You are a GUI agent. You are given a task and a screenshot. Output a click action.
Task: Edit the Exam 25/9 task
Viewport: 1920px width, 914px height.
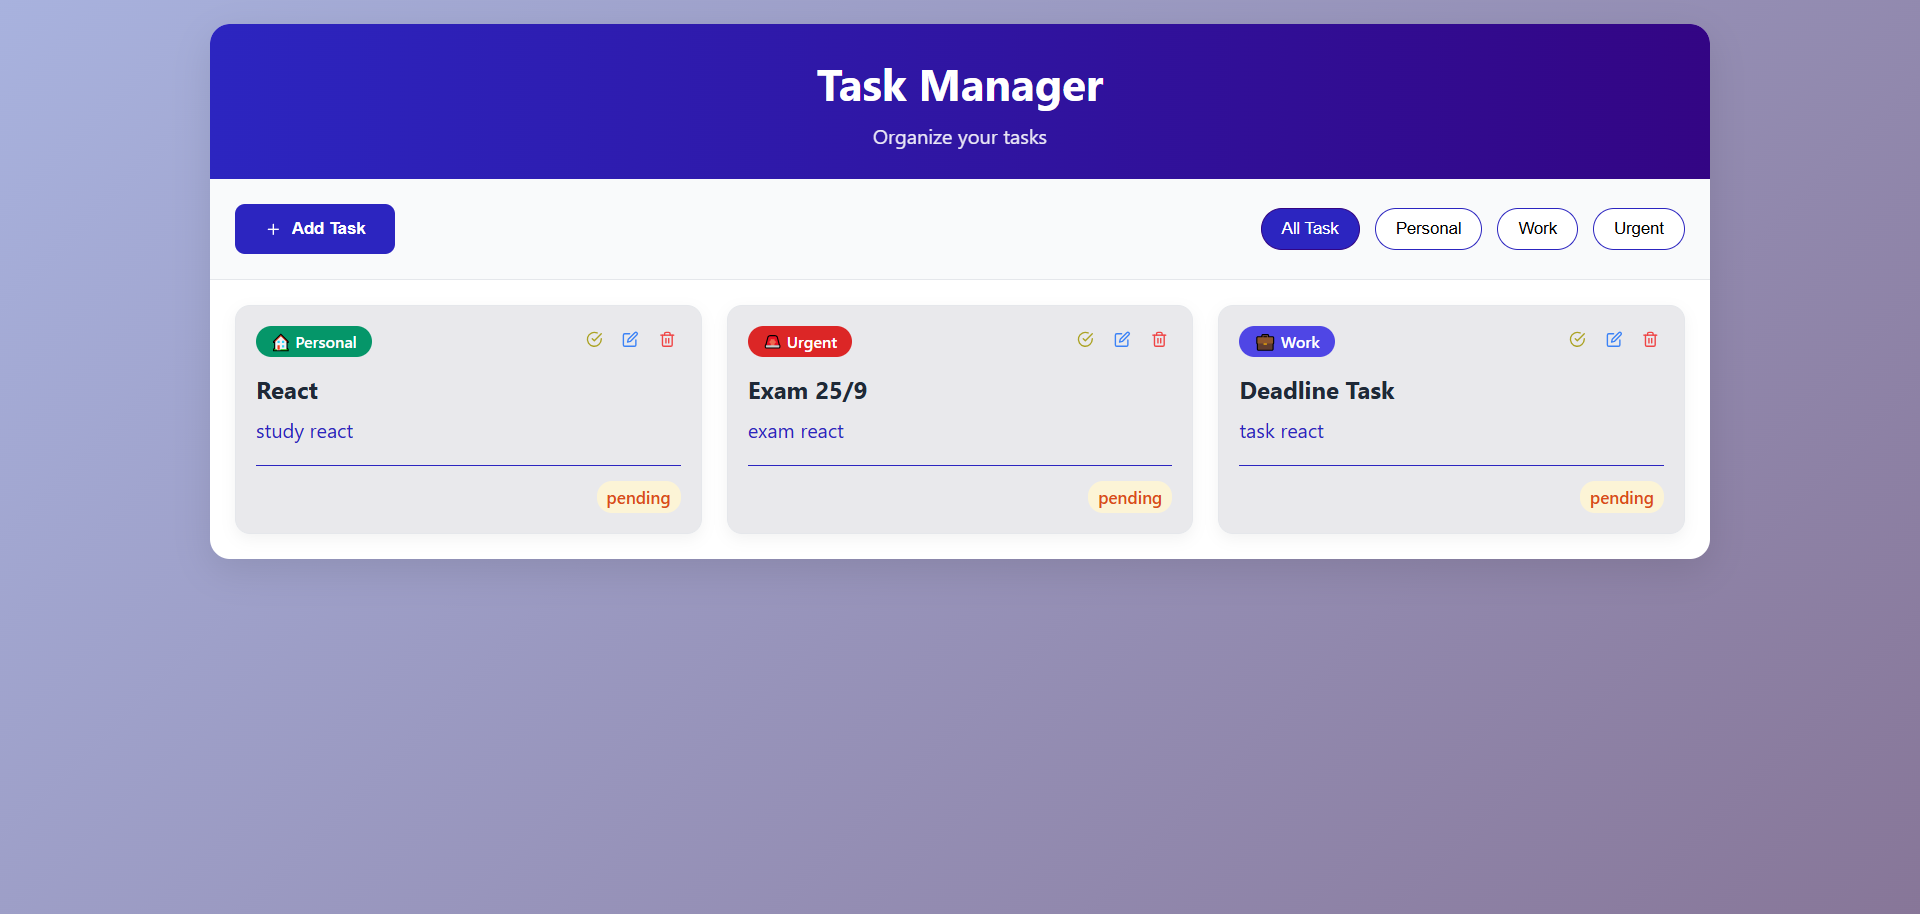tap(1122, 340)
